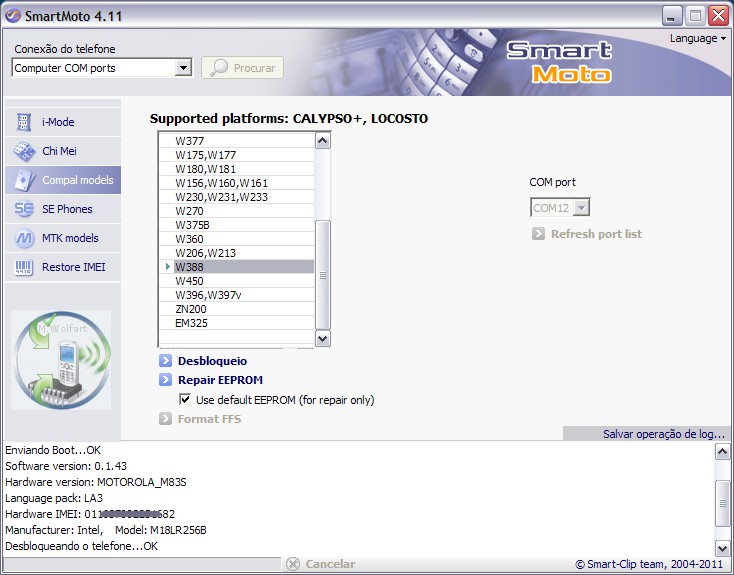Open the Language menu
The image size is (734, 575).
click(698, 38)
